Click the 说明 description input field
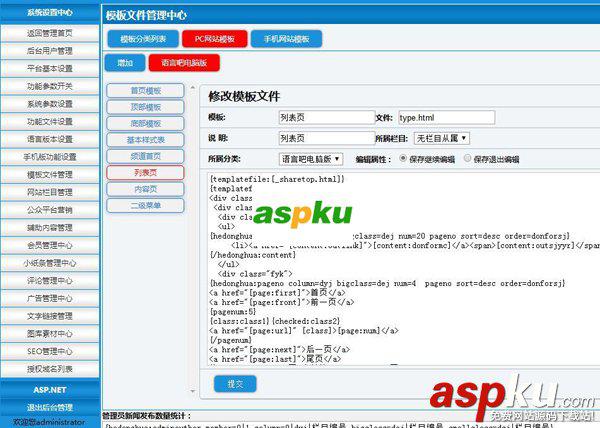This screenshot has height=428, width=600. coord(326,138)
